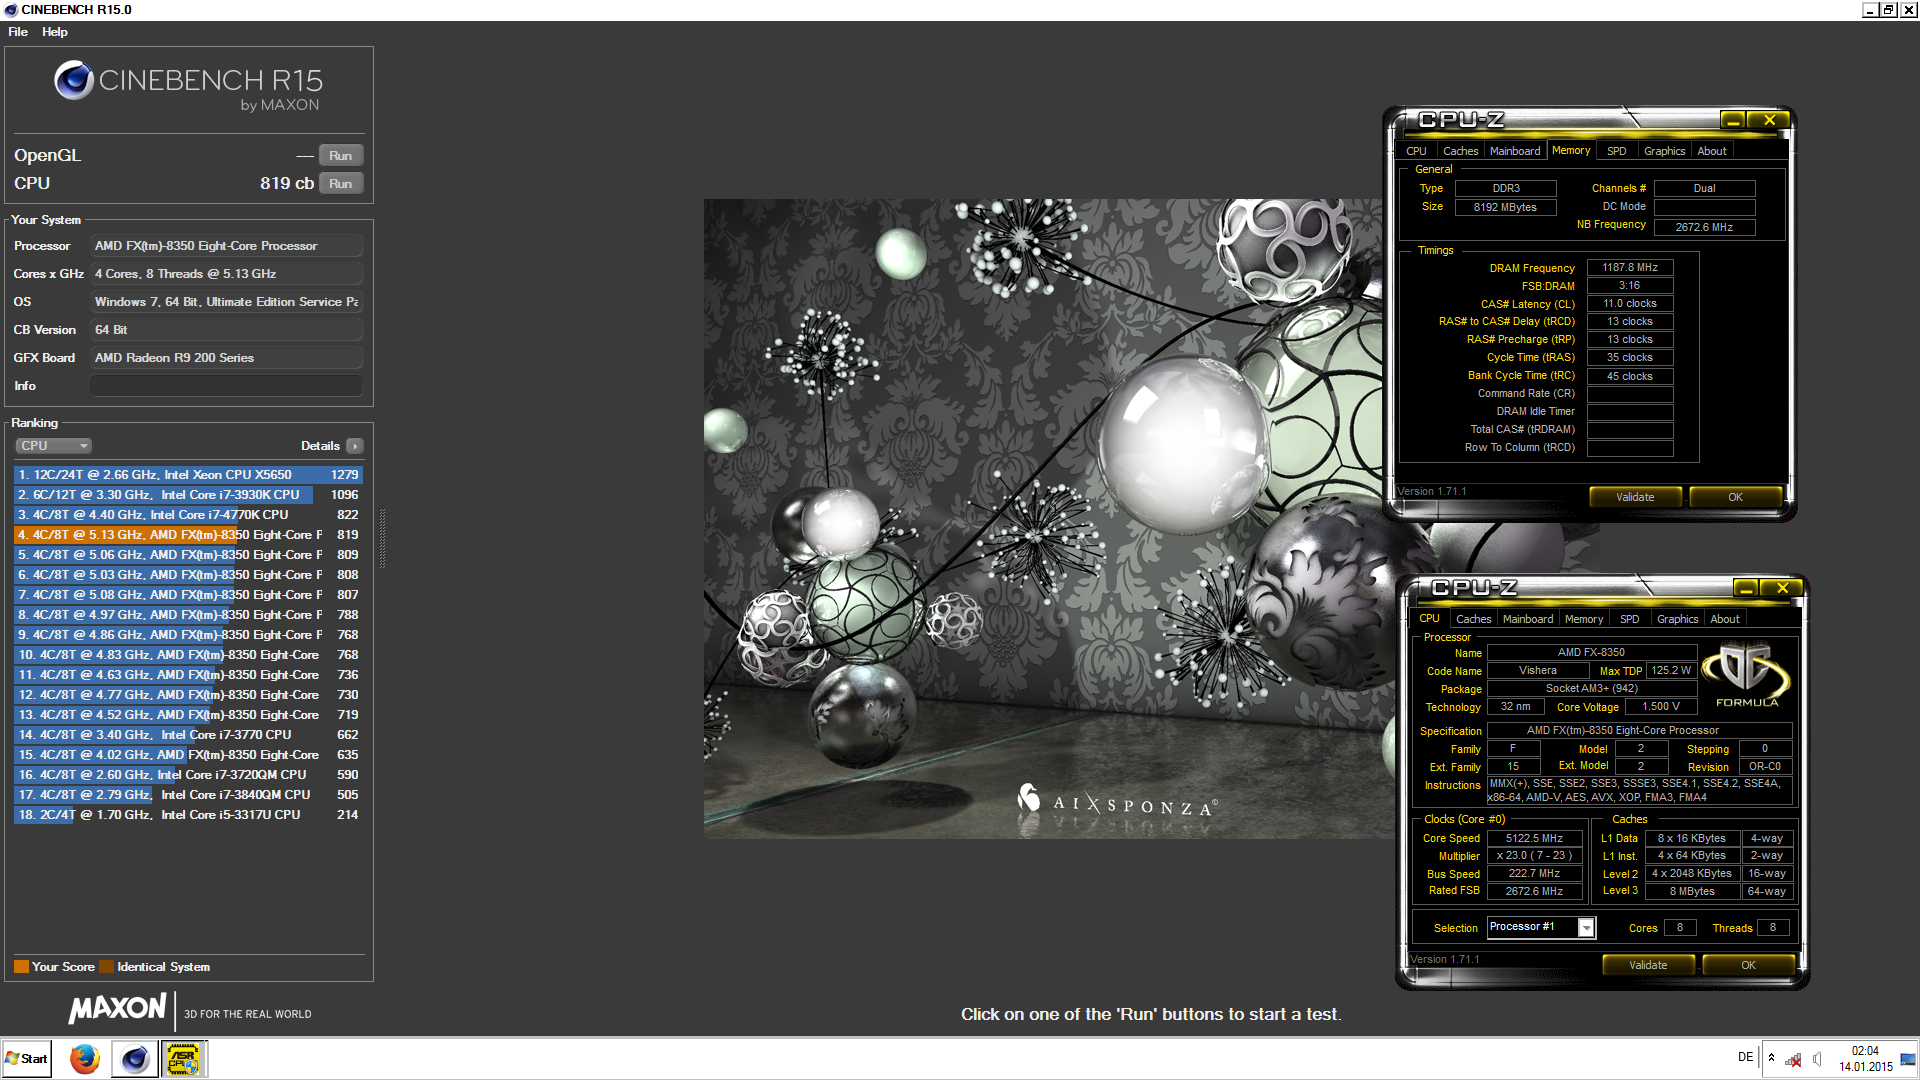1920x1080 pixels.
Task: Click the Cinebench panel resize handle
Action: click(x=382, y=540)
